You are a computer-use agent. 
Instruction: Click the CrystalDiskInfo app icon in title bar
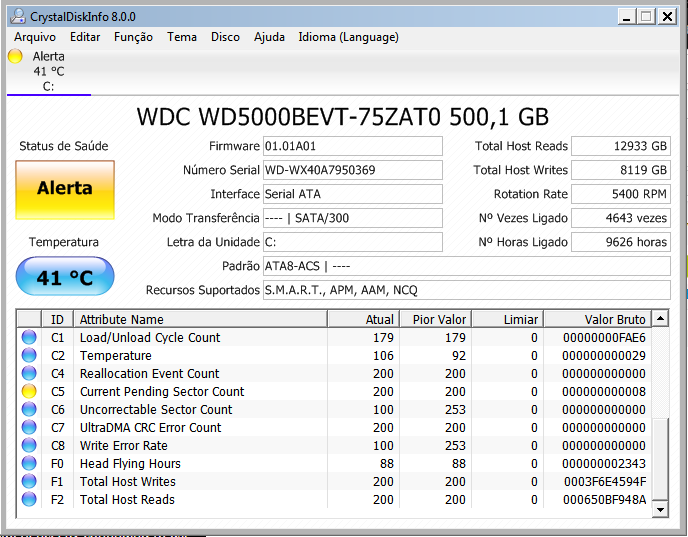tap(14, 16)
